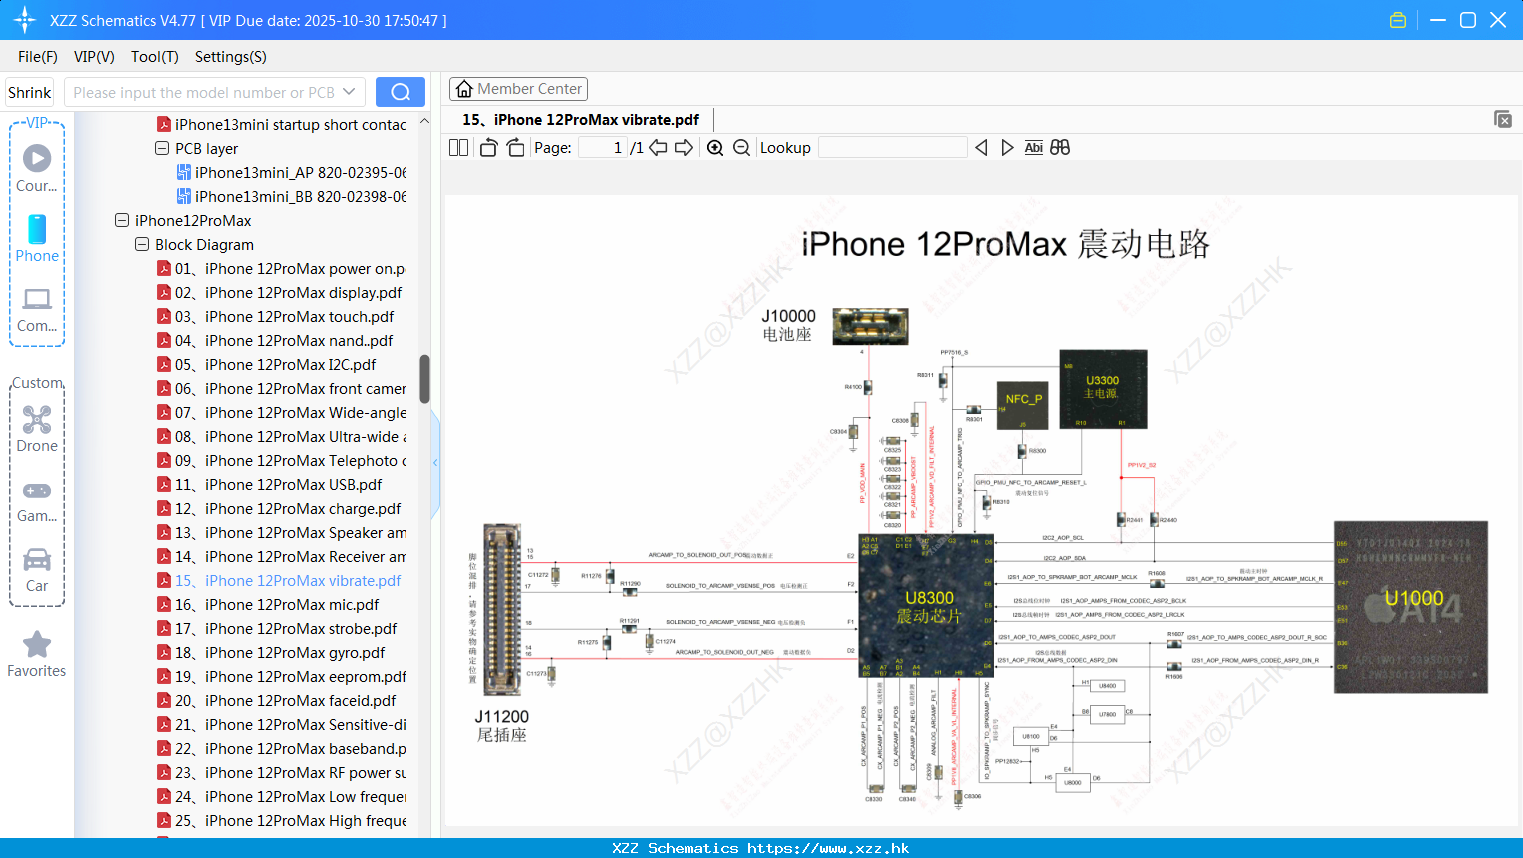Click the Page number field
The image size is (1523, 858).
(603, 148)
